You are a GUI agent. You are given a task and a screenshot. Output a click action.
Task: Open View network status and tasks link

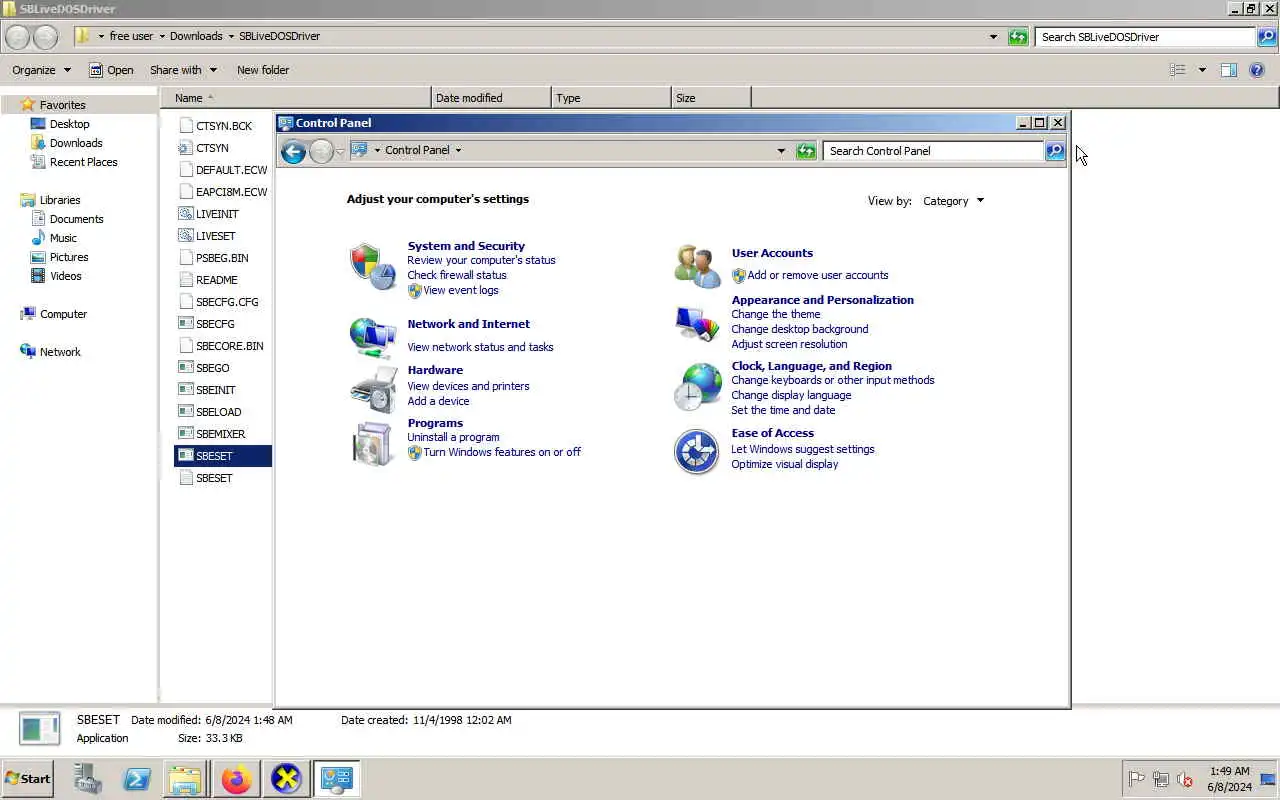(480, 347)
